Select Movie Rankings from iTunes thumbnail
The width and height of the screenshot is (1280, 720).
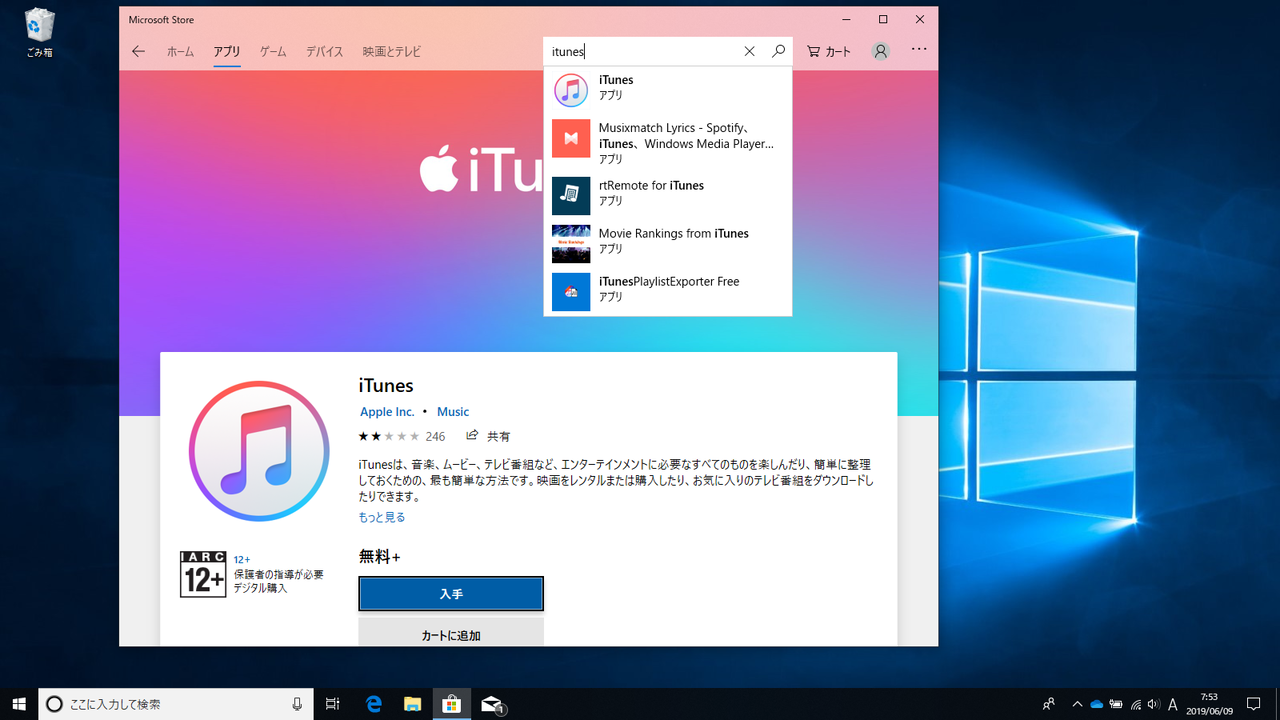coord(571,244)
